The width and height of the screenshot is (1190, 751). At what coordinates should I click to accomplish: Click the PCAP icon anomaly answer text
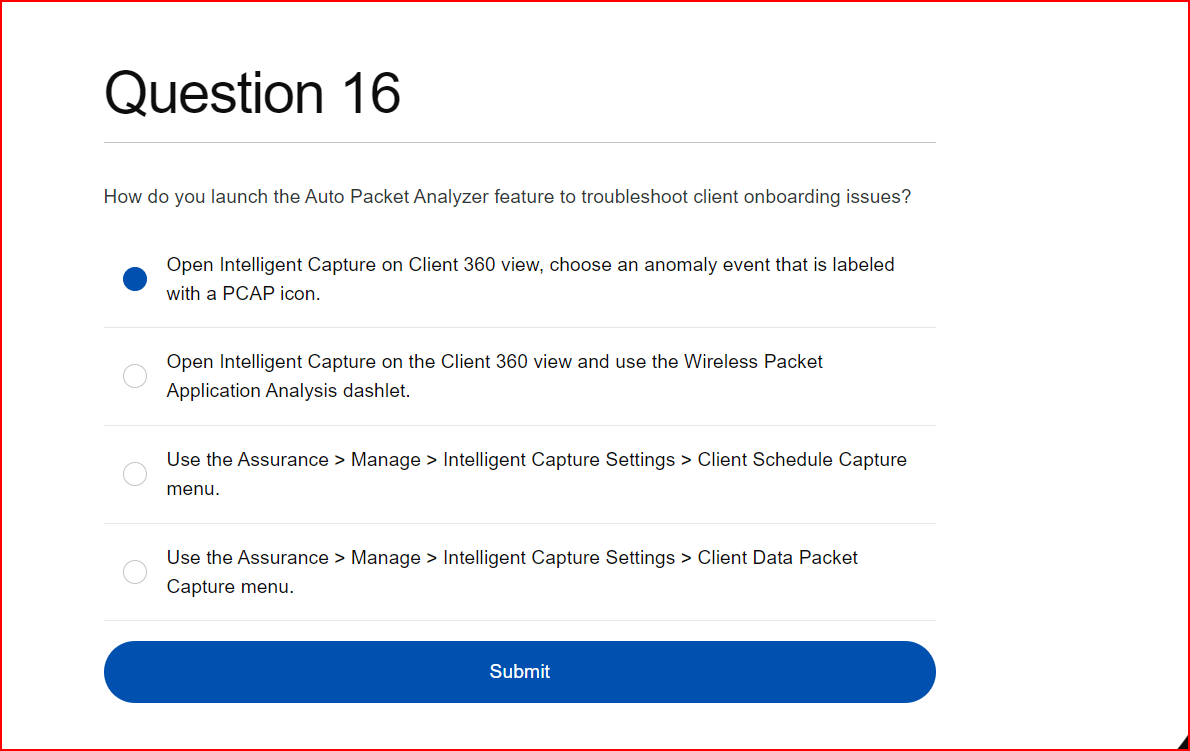529,278
